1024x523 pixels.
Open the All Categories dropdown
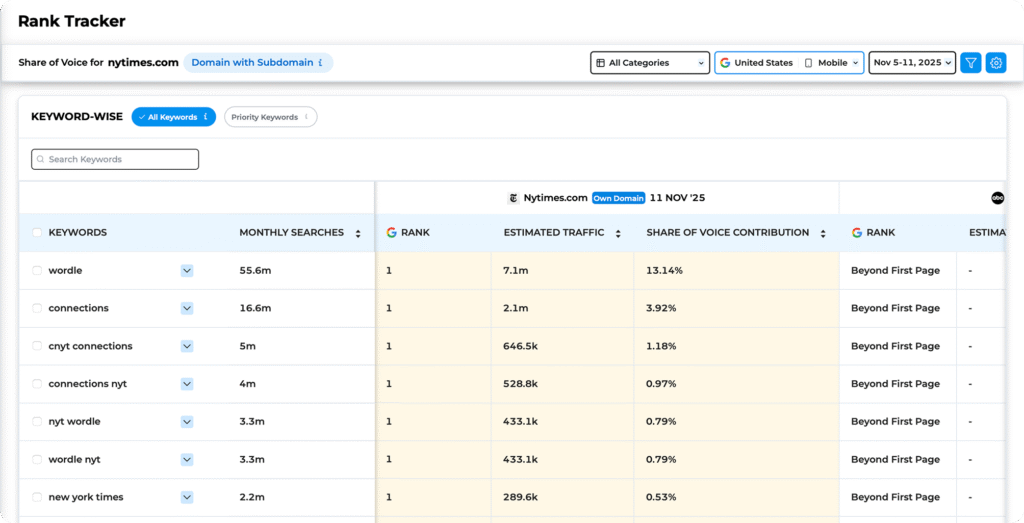tap(650, 63)
